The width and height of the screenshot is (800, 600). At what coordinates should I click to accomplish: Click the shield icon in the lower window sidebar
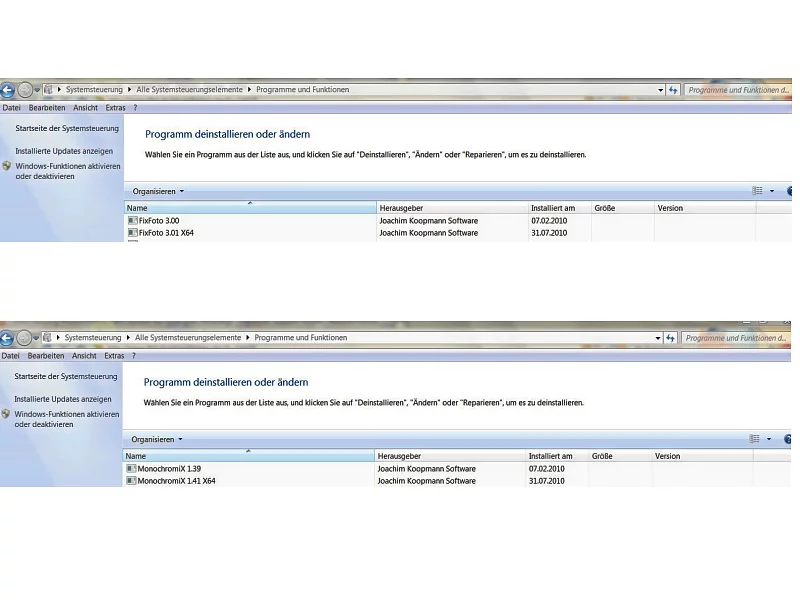pos(6,414)
